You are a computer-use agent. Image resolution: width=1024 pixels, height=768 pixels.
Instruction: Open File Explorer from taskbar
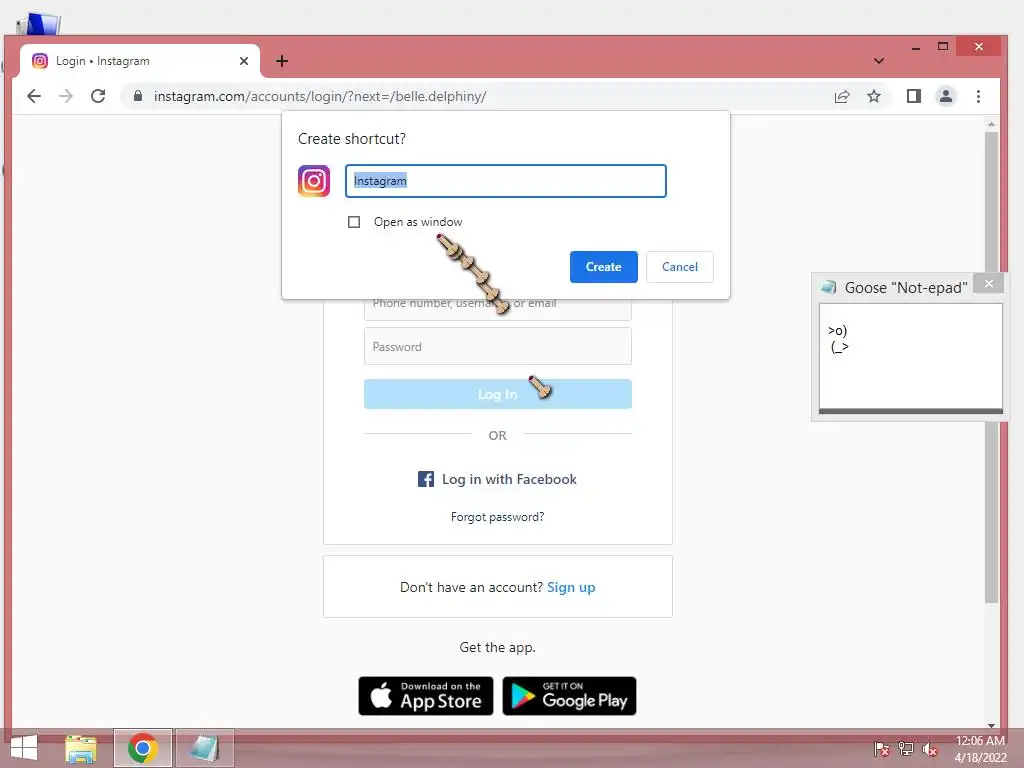coord(81,748)
